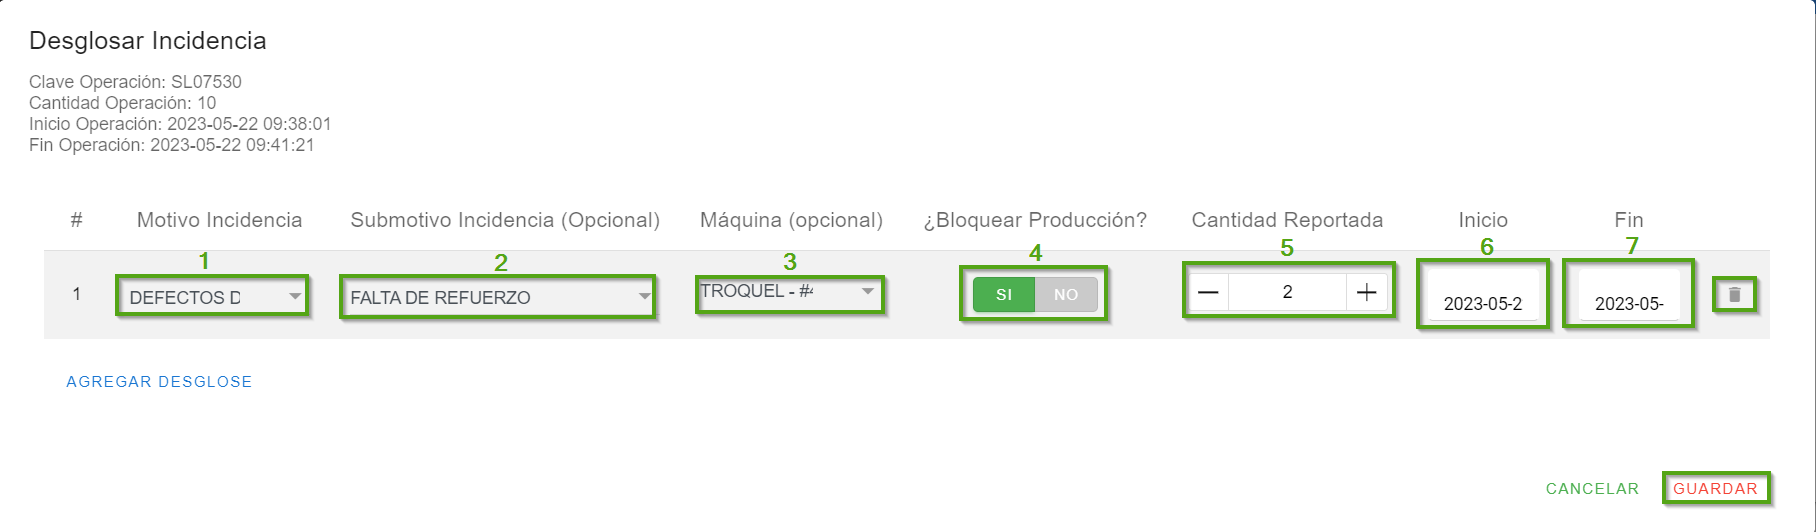Image resolution: width=1816 pixels, height=532 pixels.
Task: Click the reported quantity number field
Action: pyautogui.click(x=1287, y=292)
